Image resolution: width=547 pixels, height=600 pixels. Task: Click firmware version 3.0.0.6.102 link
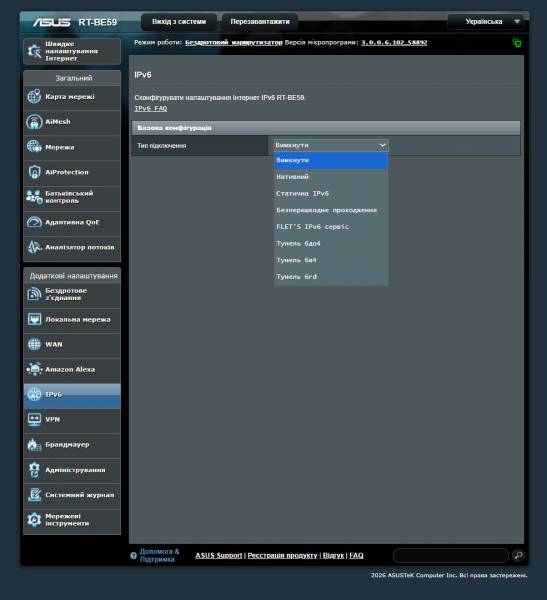pyautogui.click(x=394, y=42)
